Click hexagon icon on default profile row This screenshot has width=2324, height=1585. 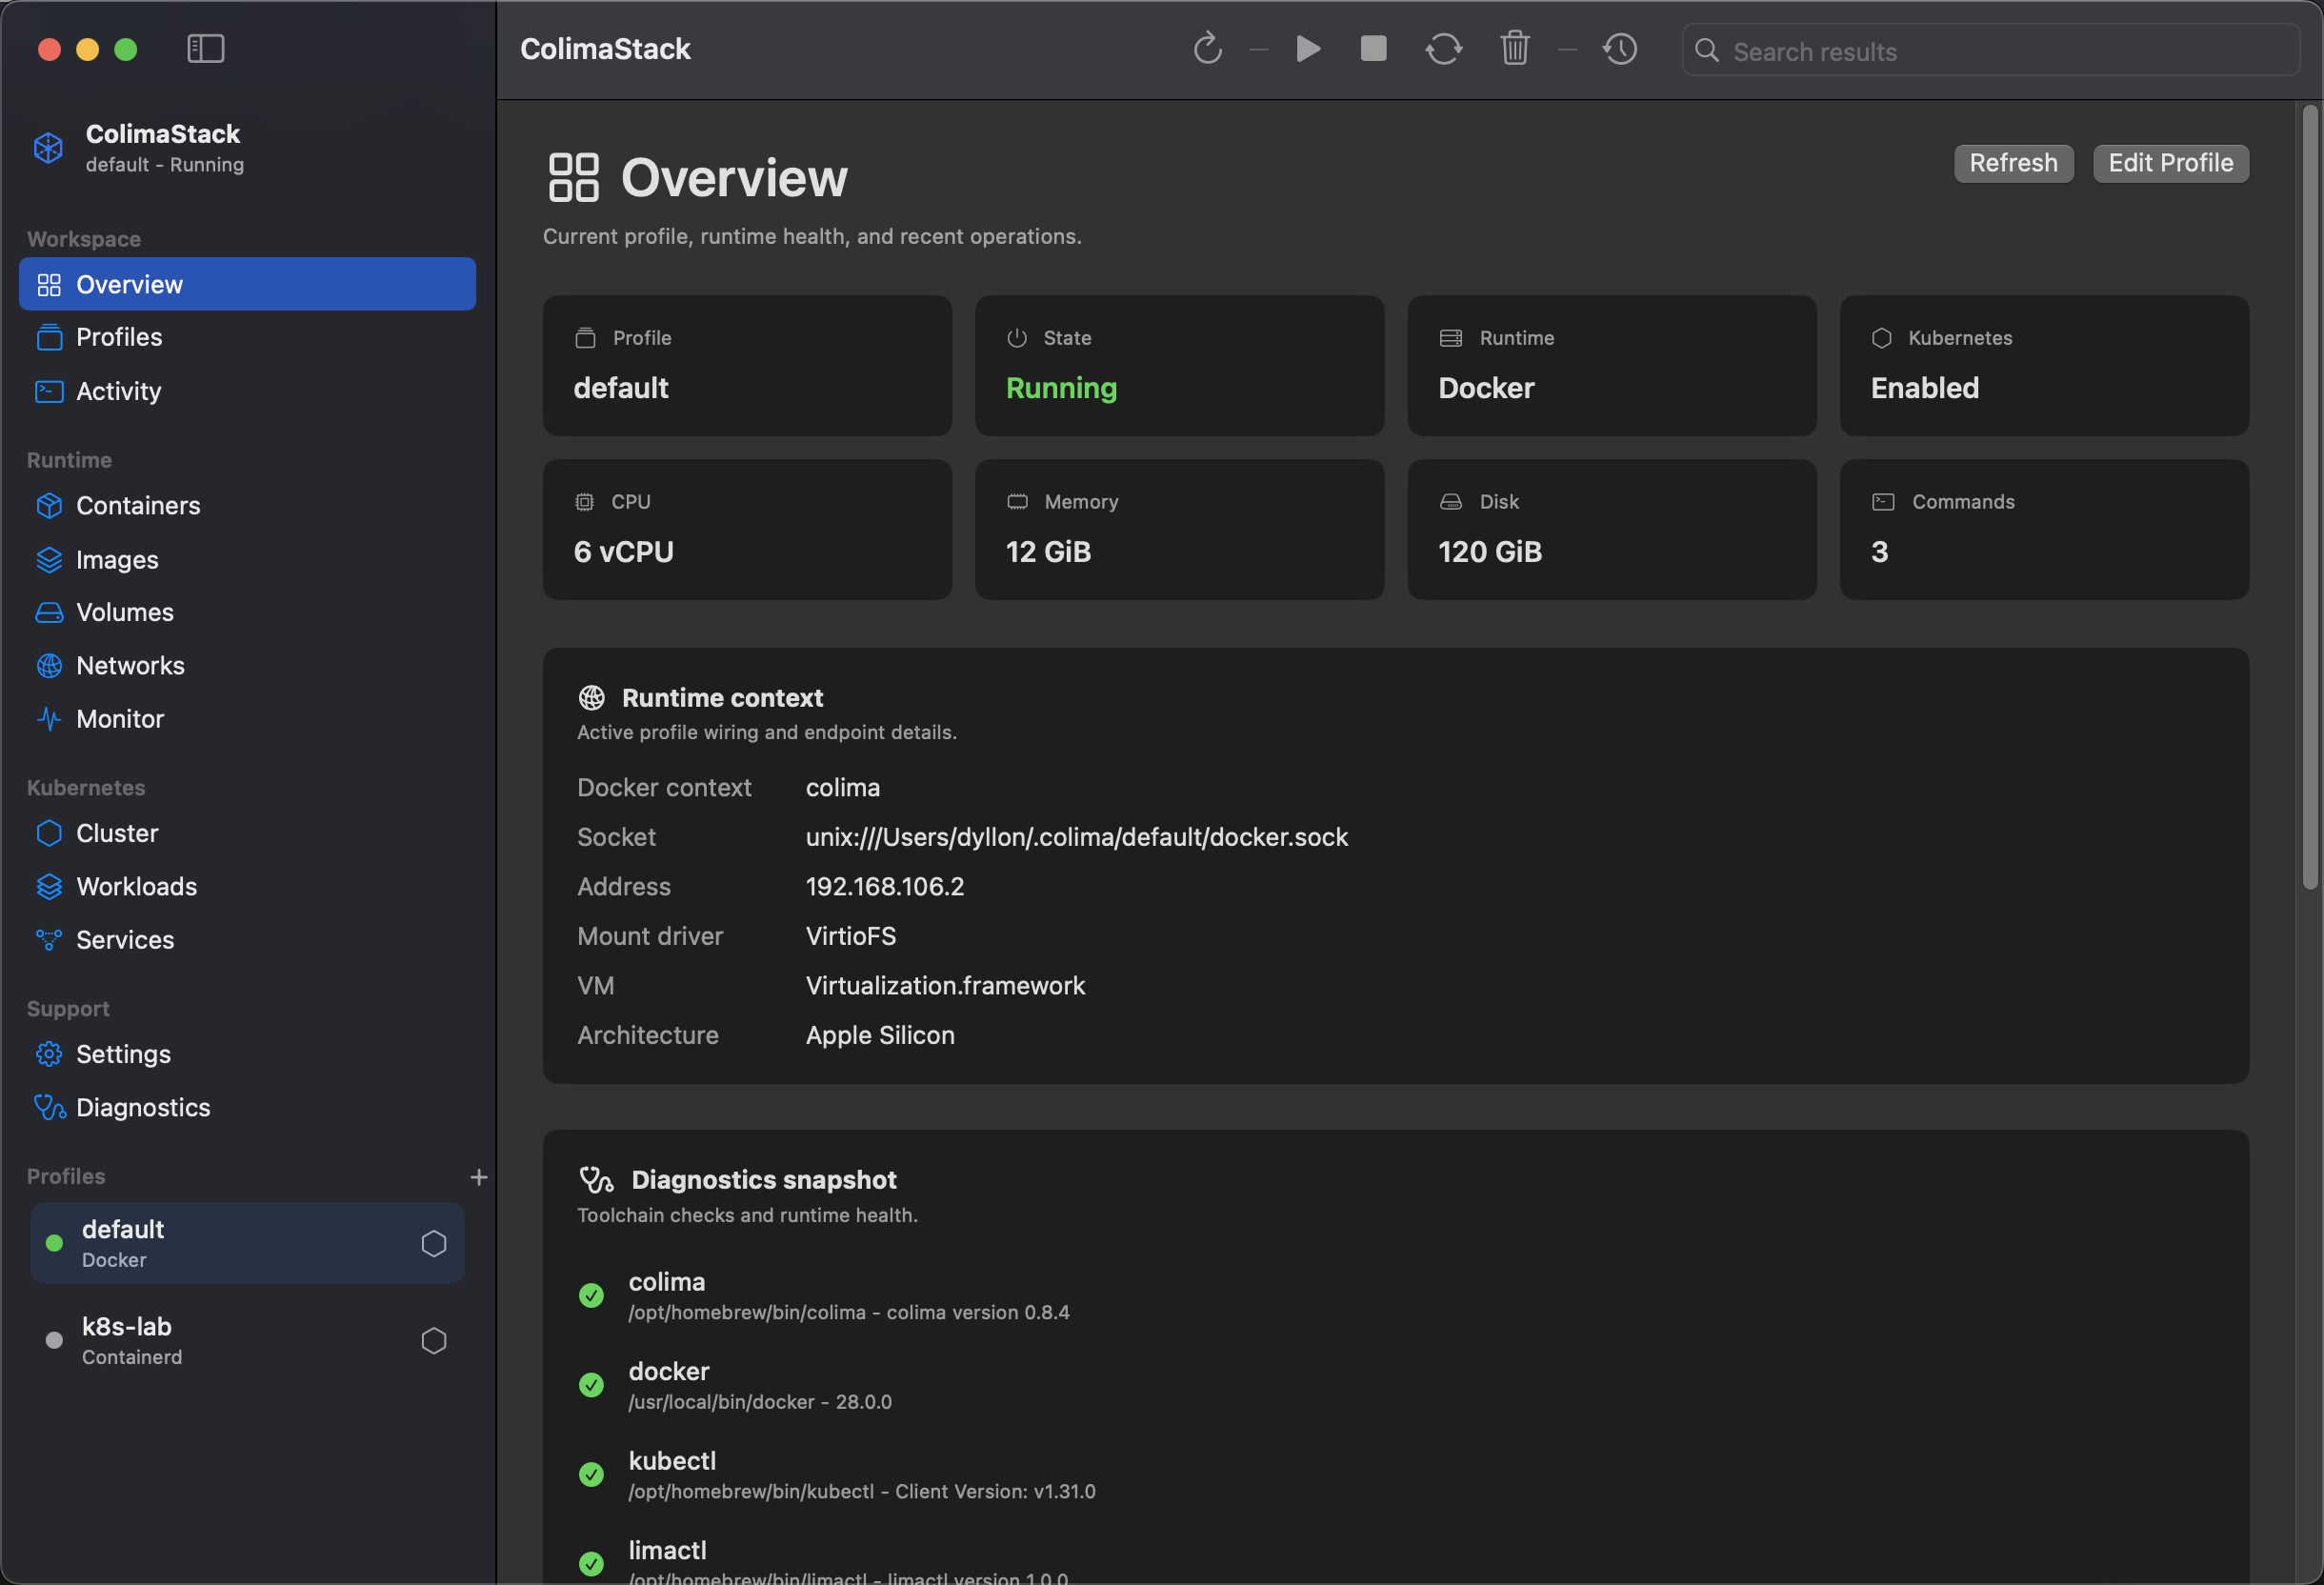coord(434,1244)
